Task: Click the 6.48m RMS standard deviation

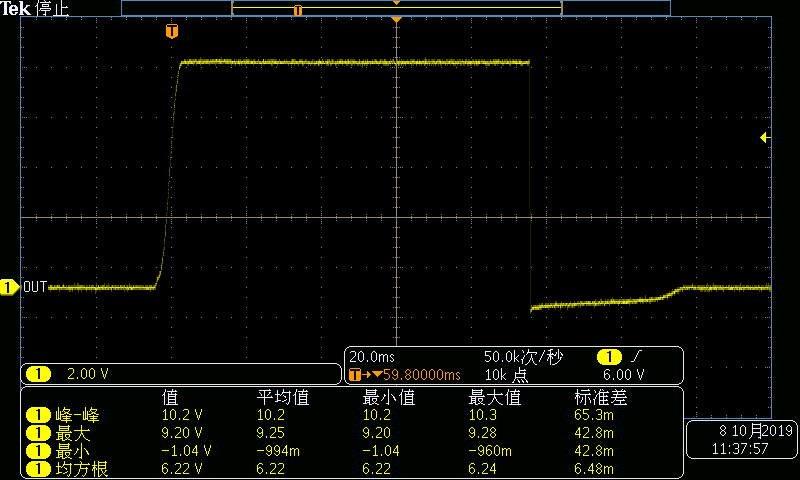Action: coord(594,469)
